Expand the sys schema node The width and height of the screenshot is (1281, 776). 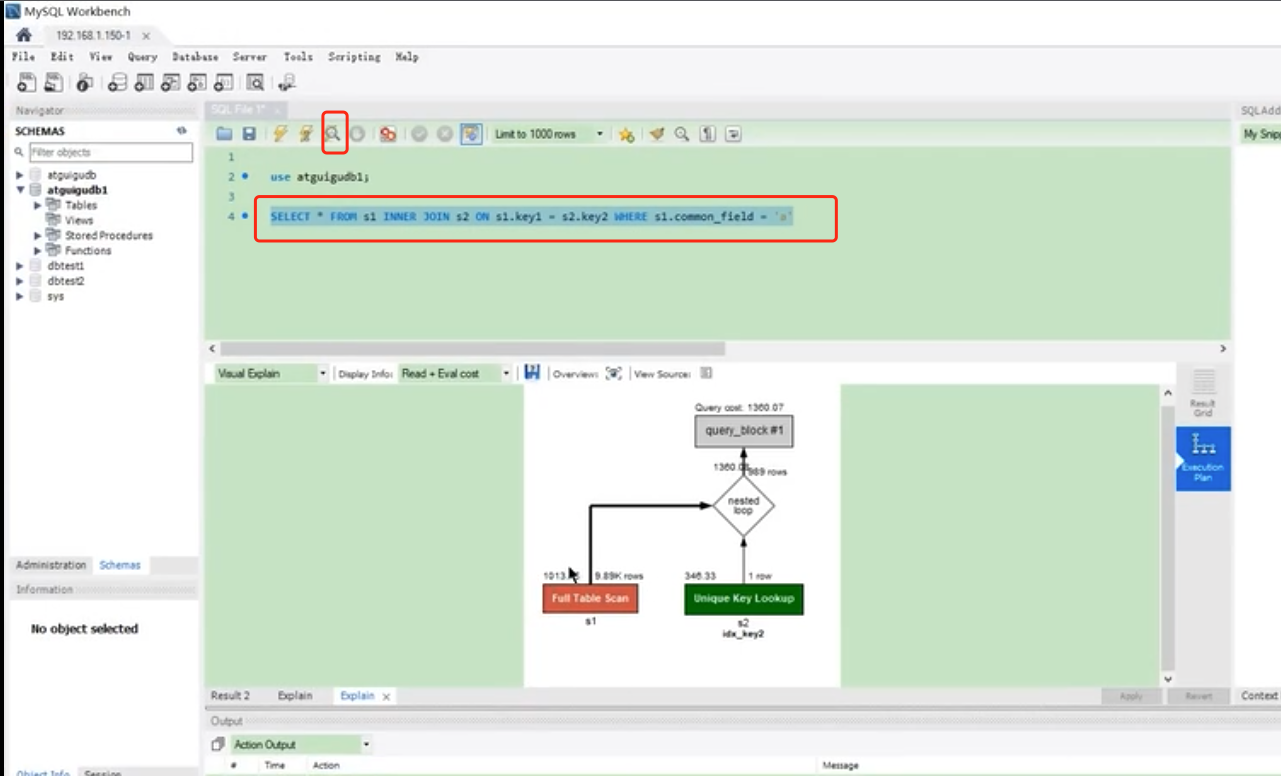coord(20,296)
